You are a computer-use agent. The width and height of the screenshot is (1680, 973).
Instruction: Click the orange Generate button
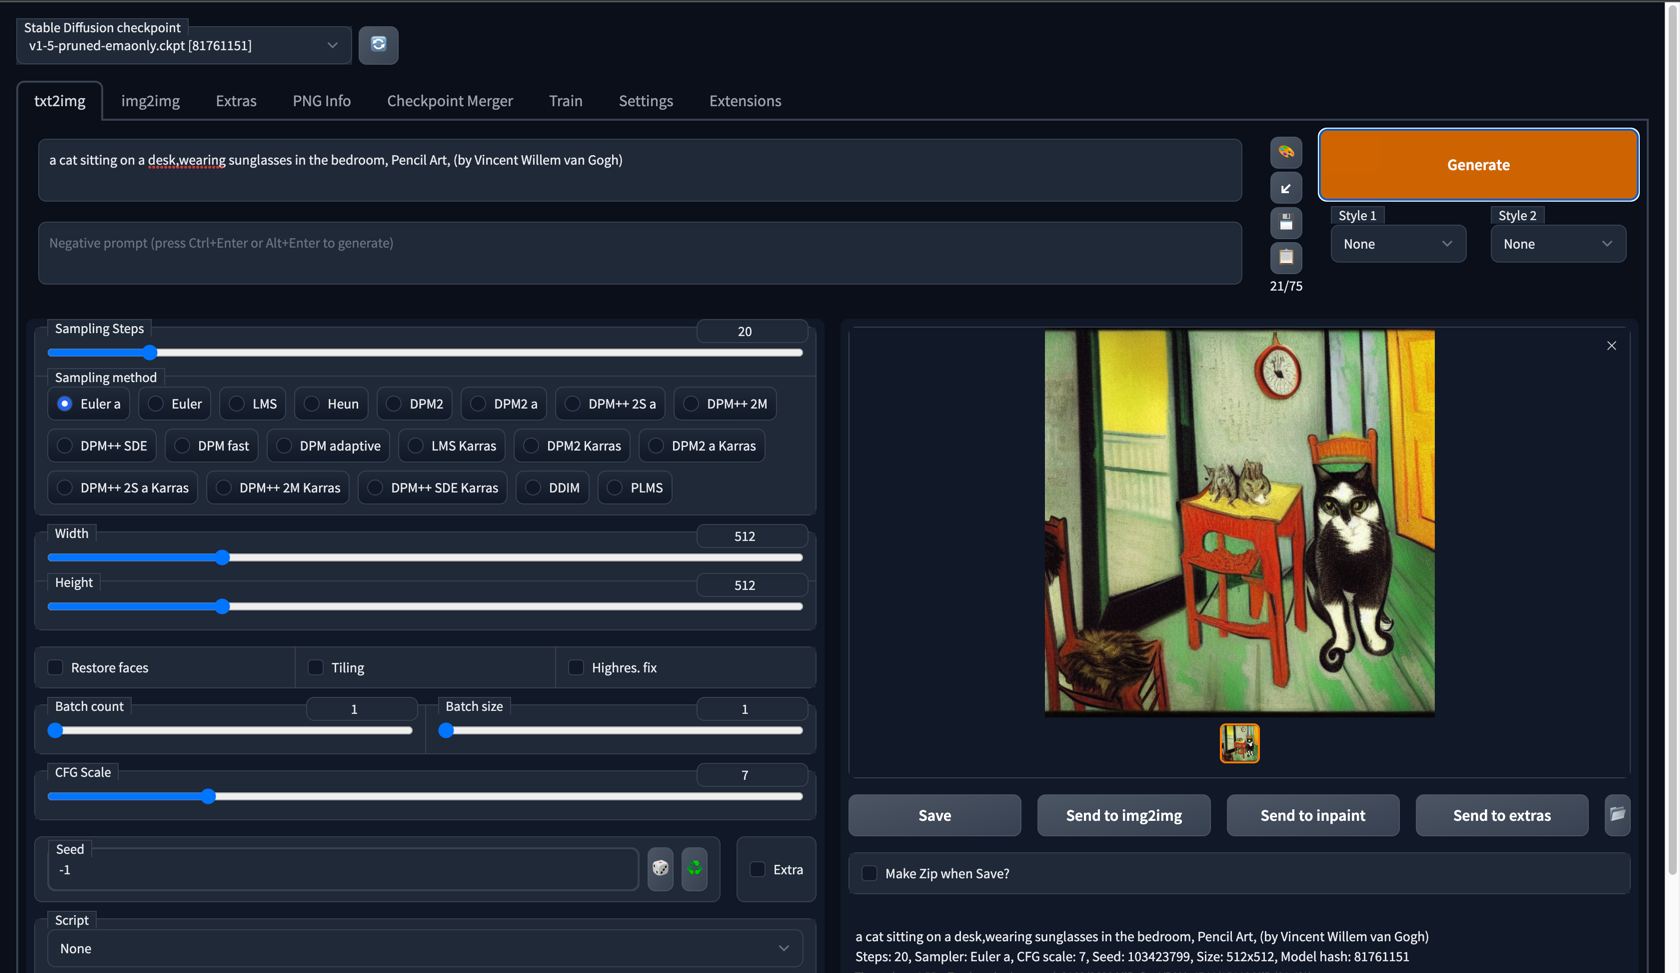1478,165
